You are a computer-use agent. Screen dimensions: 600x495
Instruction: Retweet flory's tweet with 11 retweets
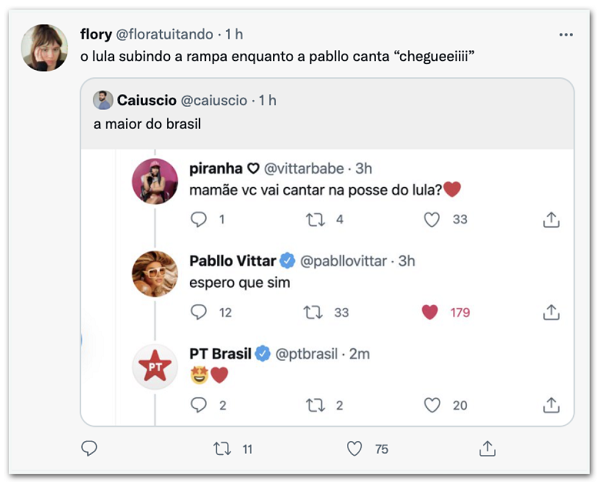(x=222, y=449)
